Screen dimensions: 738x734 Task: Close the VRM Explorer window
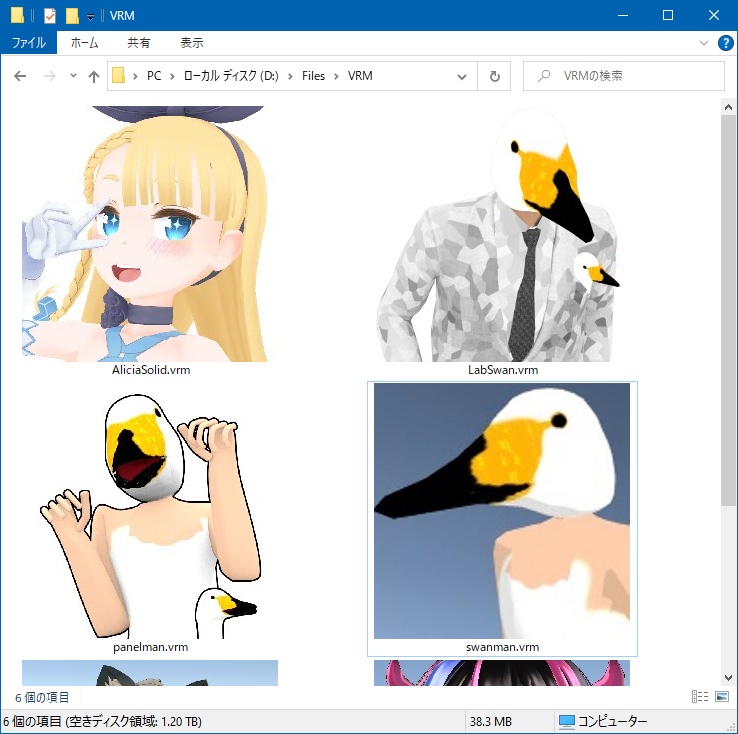point(714,16)
